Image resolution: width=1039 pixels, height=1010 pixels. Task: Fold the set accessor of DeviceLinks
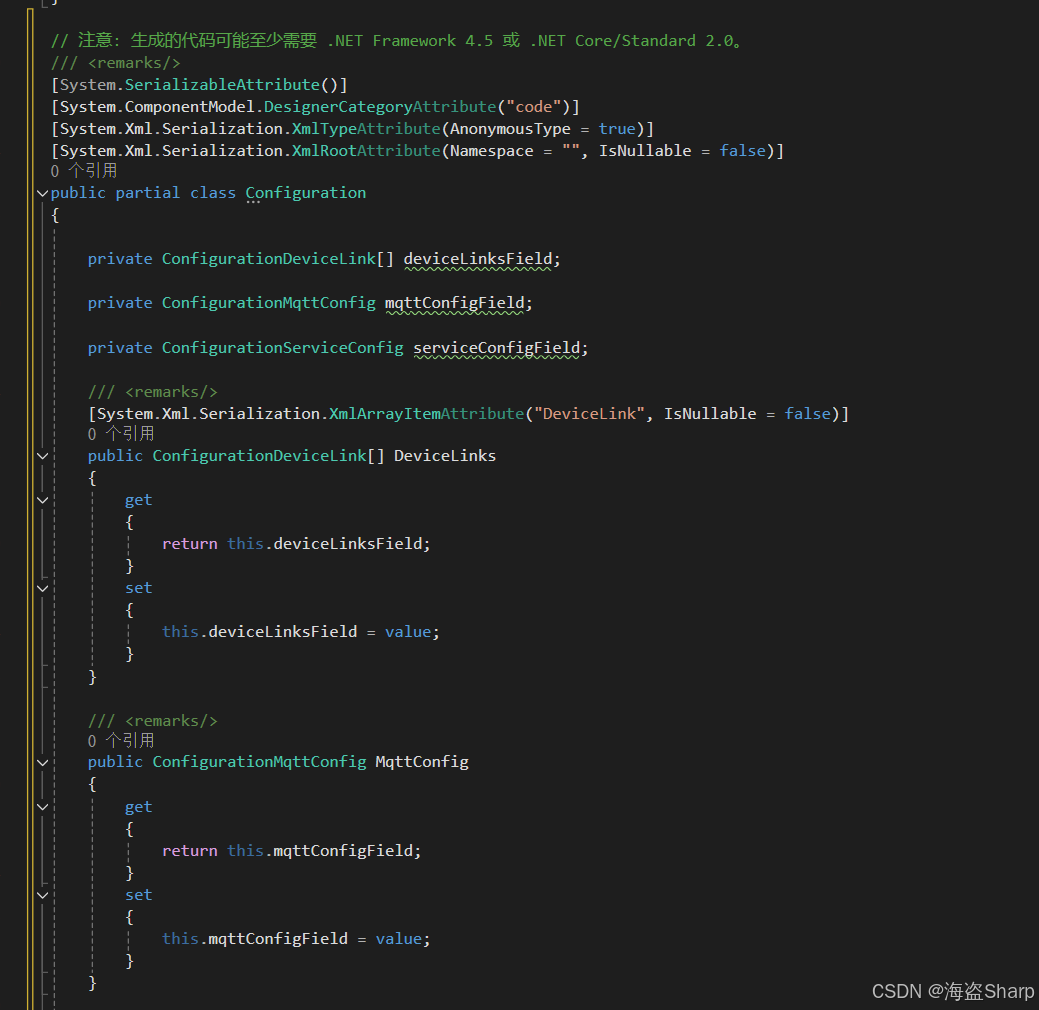click(42, 588)
